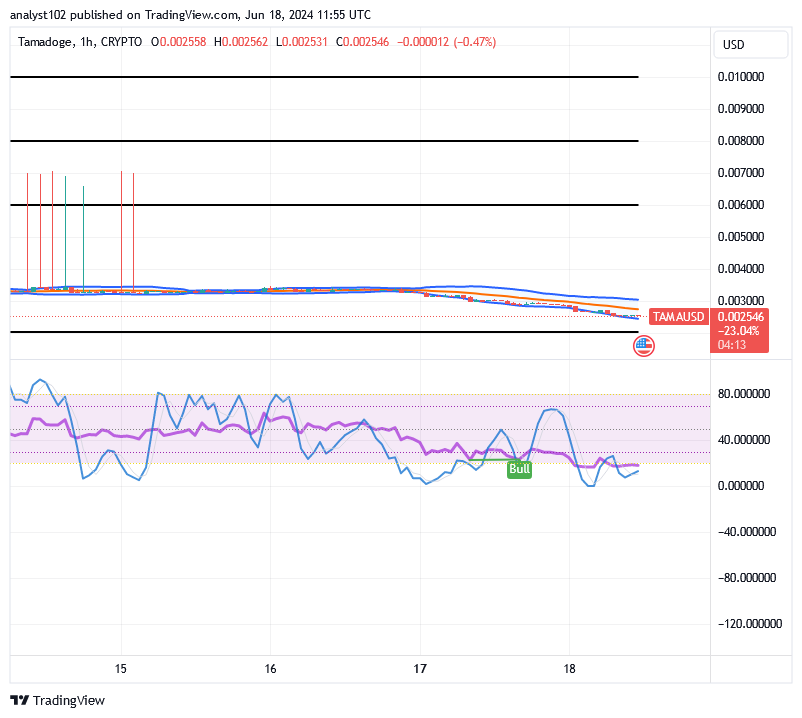Viewport: 802px width, 718px height.
Task: Click the analyst102 published header text
Action: tap(190, 15)
